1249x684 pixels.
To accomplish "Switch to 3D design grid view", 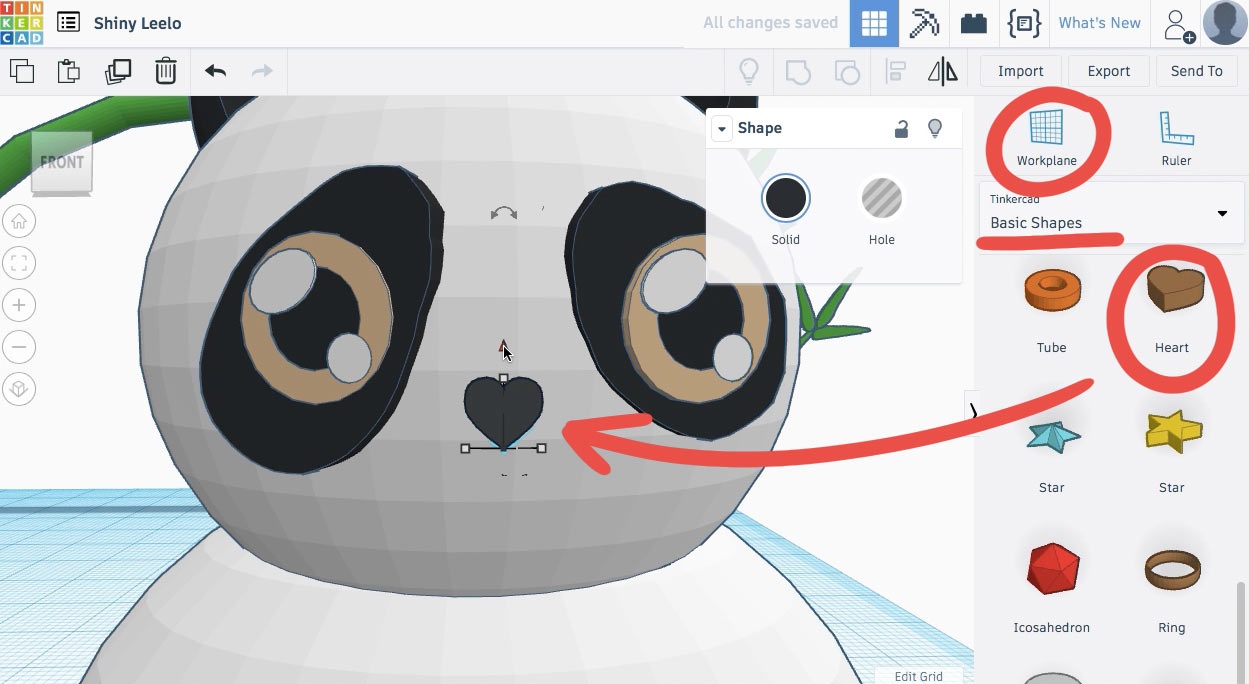I will coord(874,23).
